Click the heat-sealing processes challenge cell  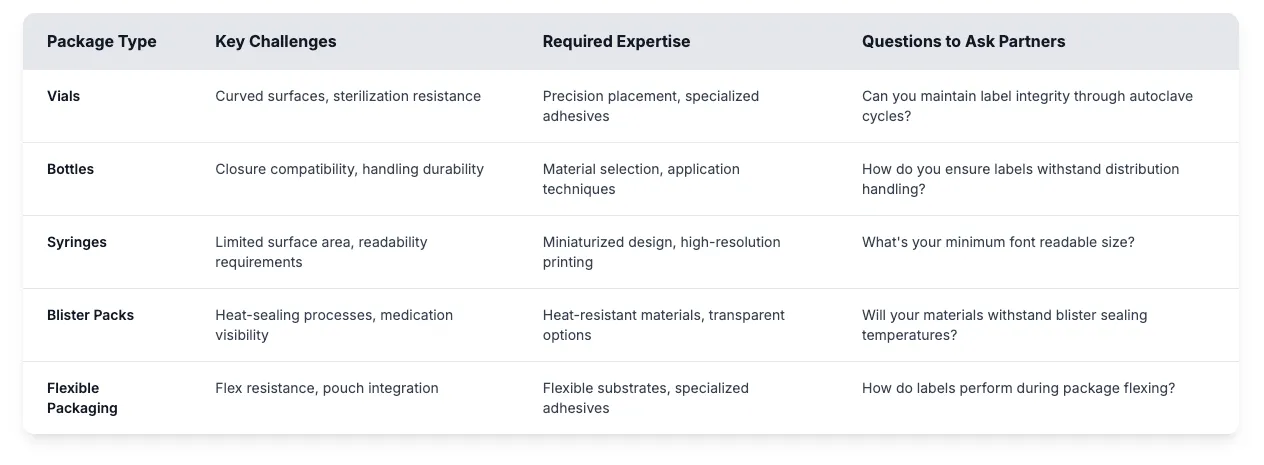pos(334,325)
